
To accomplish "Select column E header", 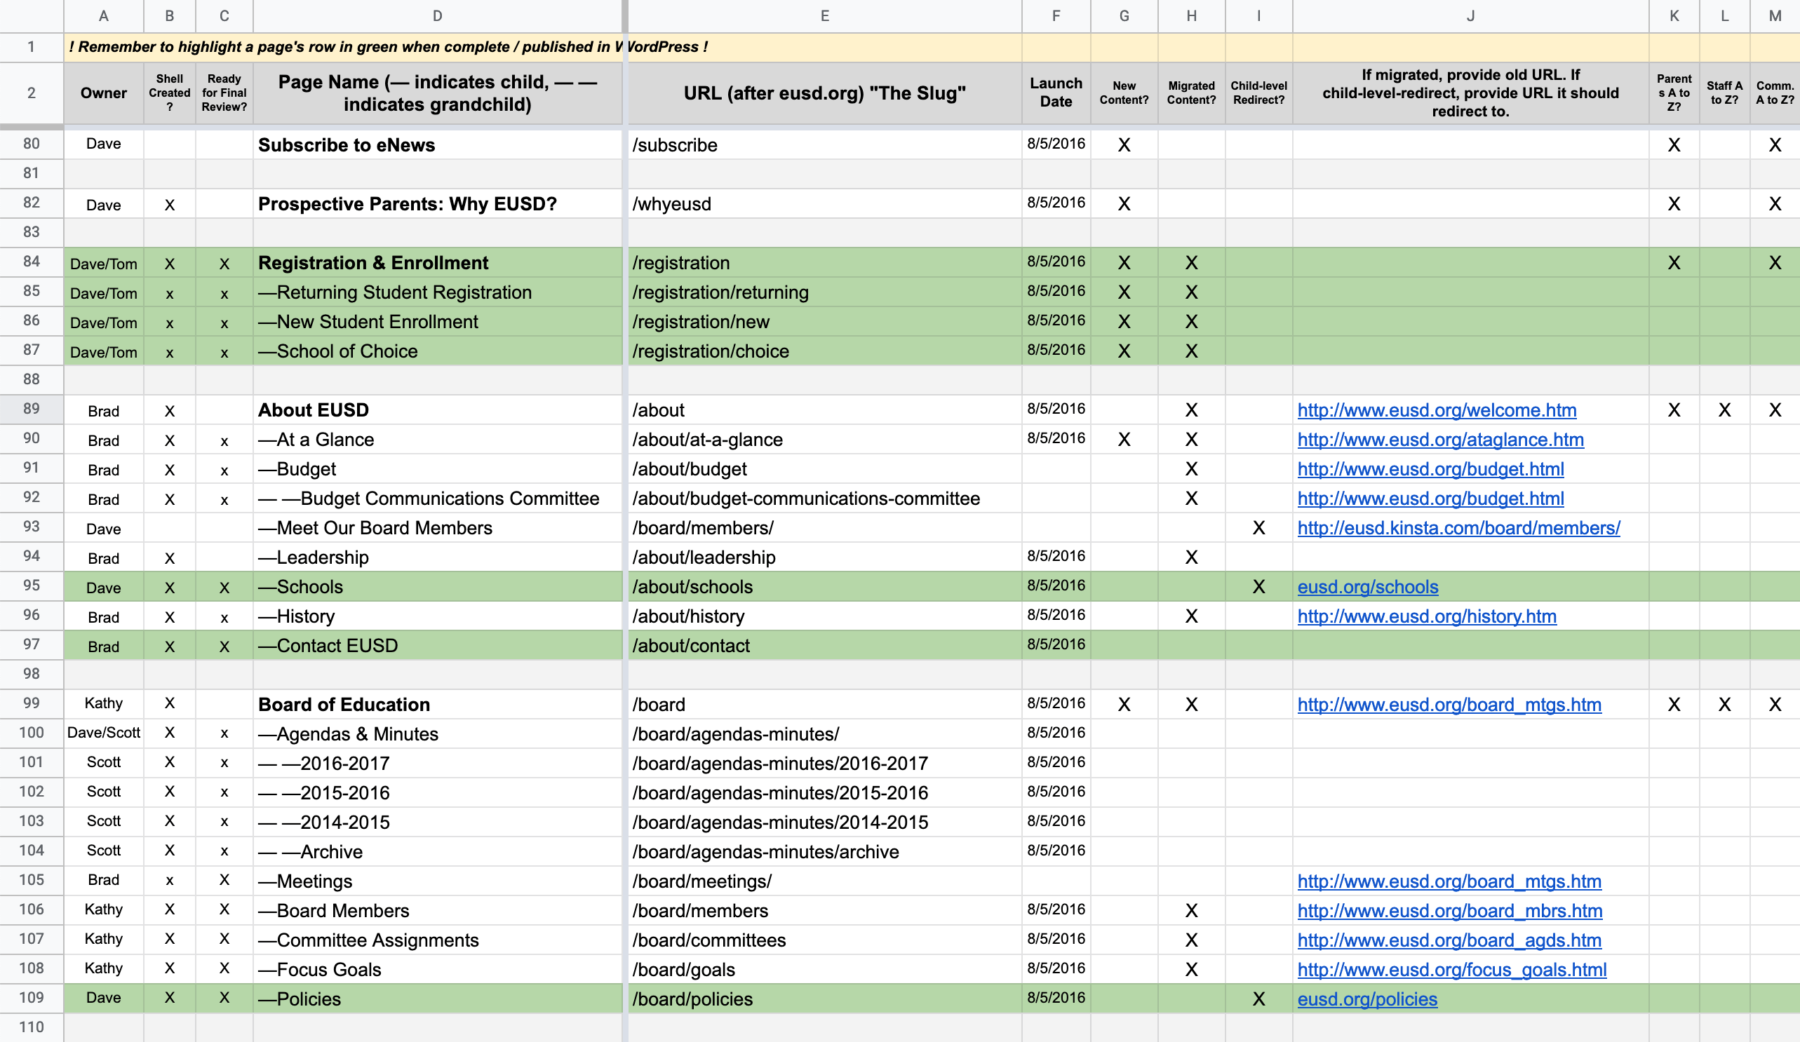I will 825,16.
